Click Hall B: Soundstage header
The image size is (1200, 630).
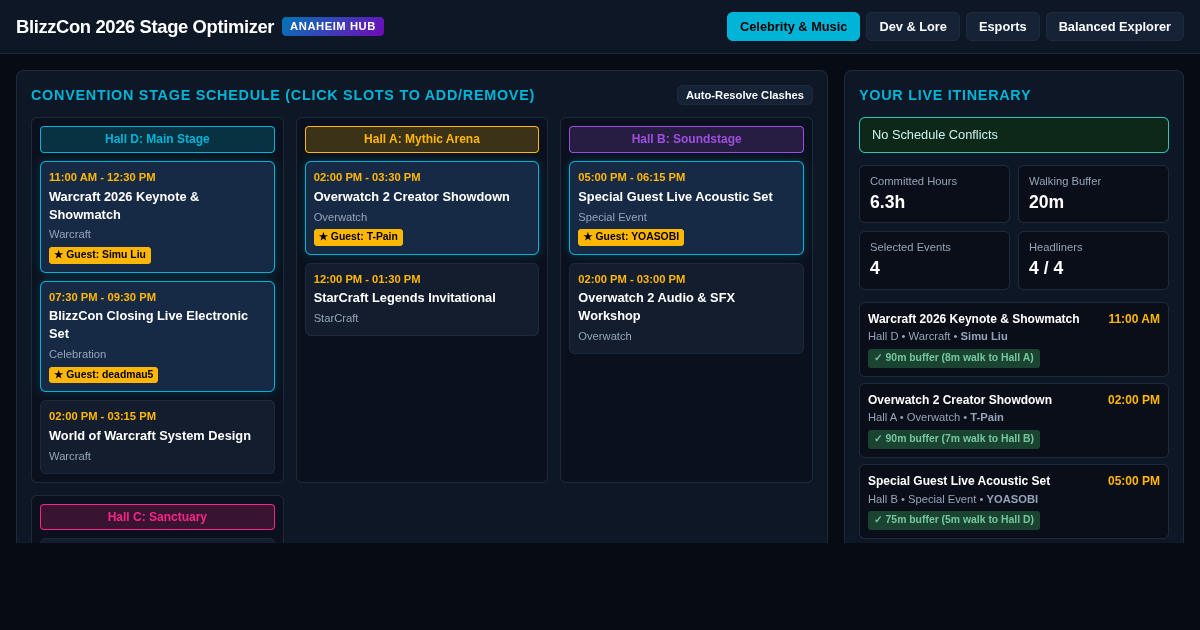686,139
